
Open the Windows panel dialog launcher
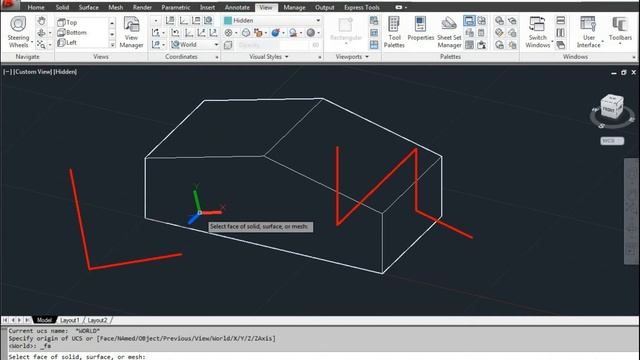click(x=634, y=57)
